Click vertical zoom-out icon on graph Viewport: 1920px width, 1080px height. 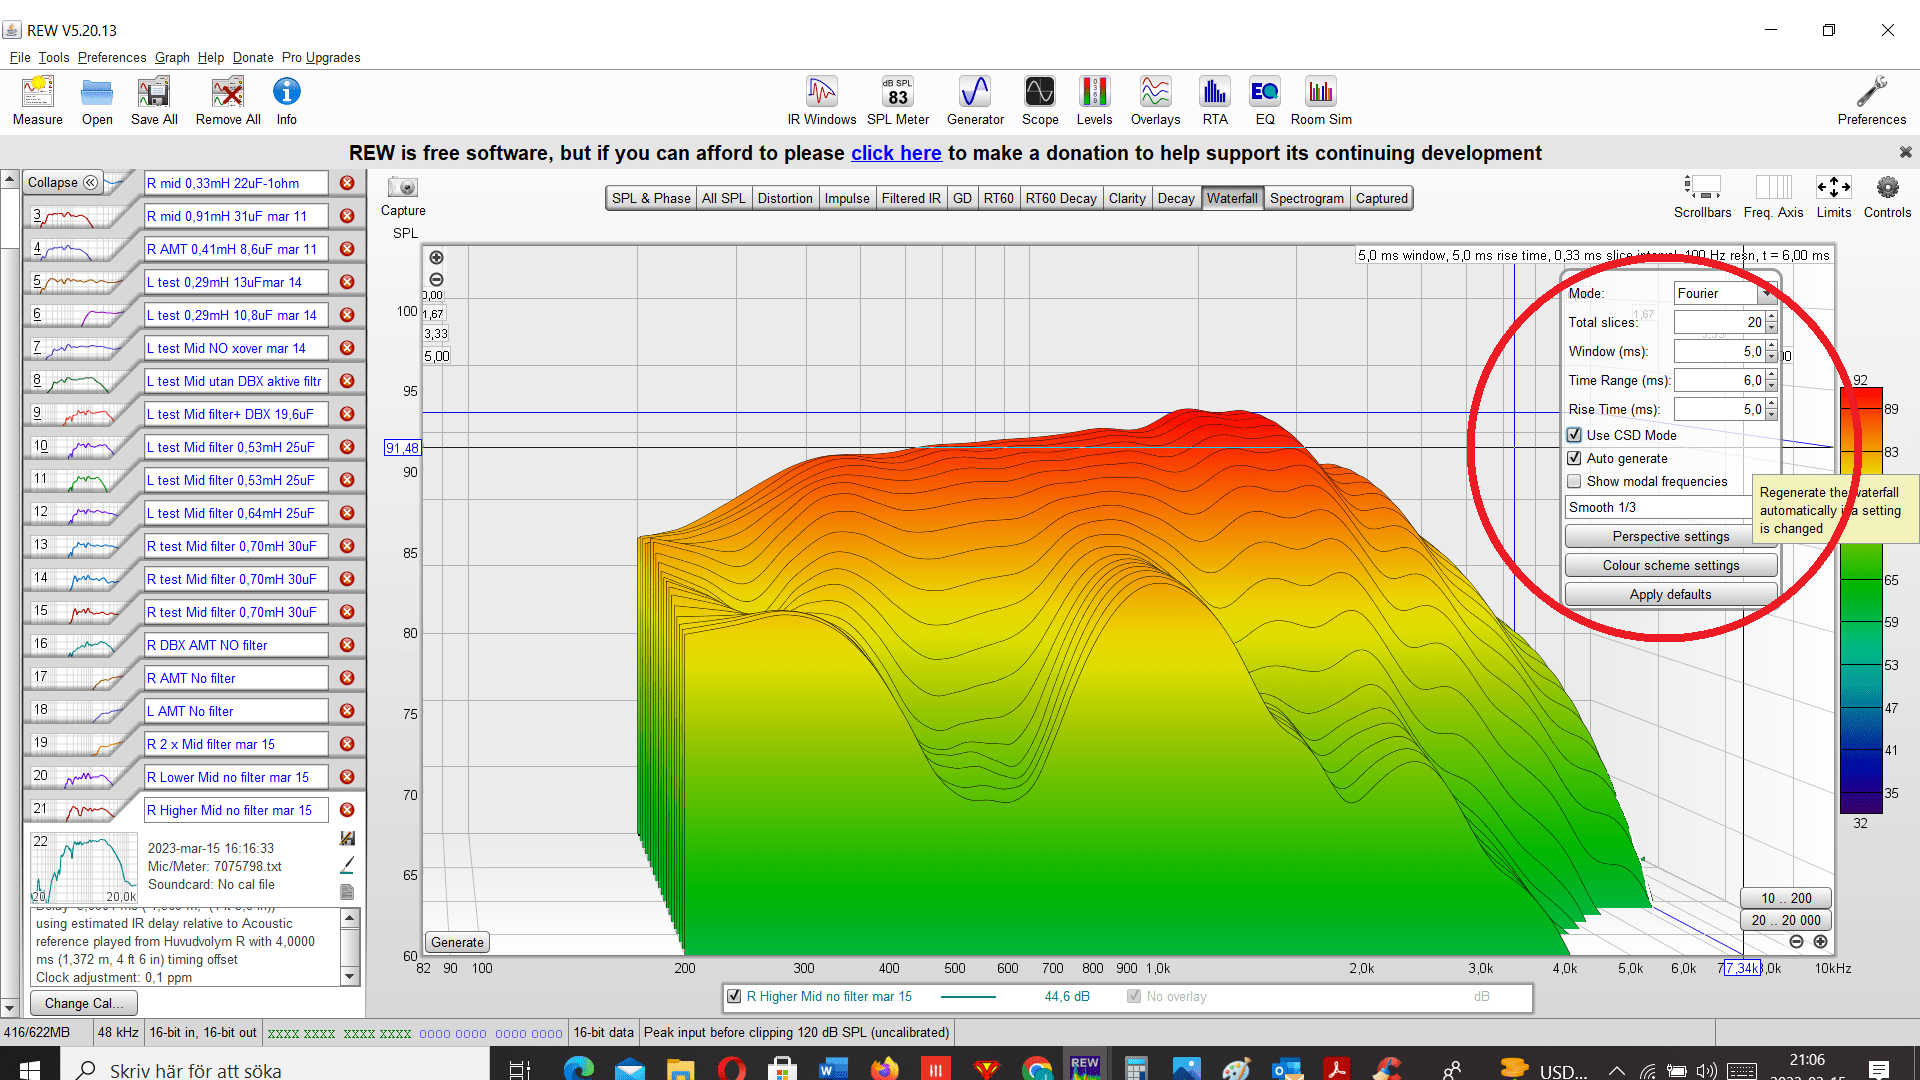tap(436, 280)
